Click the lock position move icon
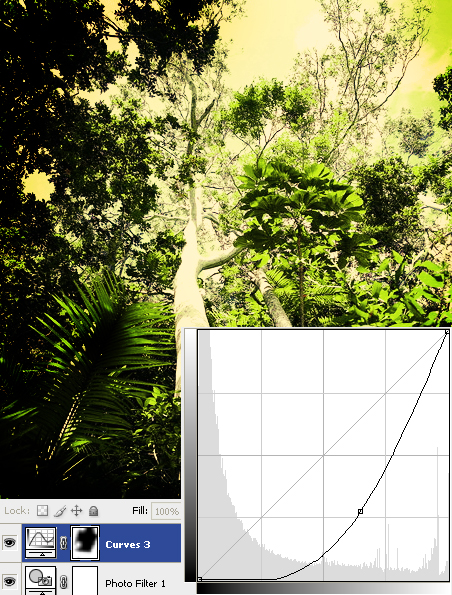 click(x=77, y=511)
